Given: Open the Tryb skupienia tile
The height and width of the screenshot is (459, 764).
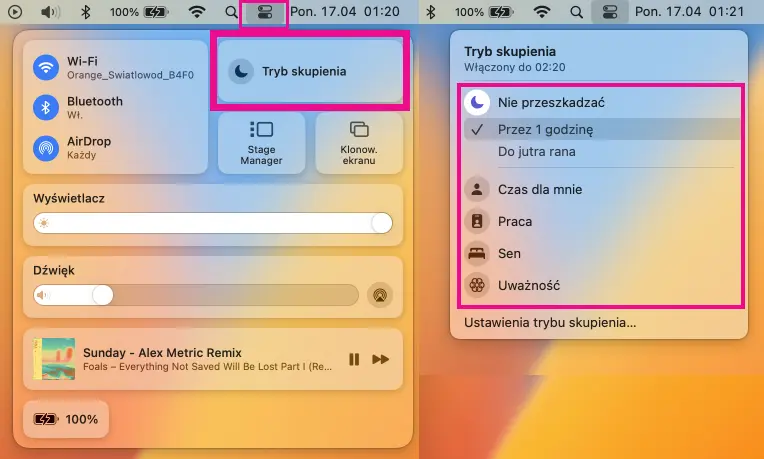Looking at the screenshot, I should (308, 71).
